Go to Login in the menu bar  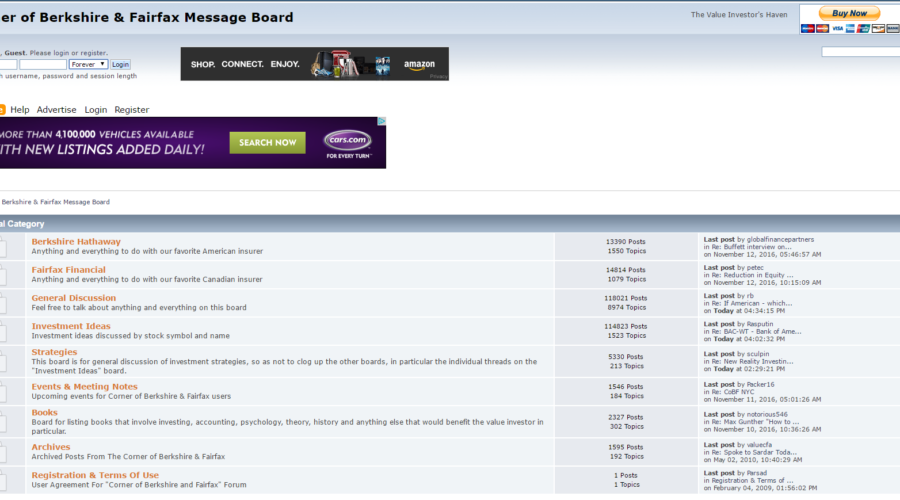click(95, 110)
